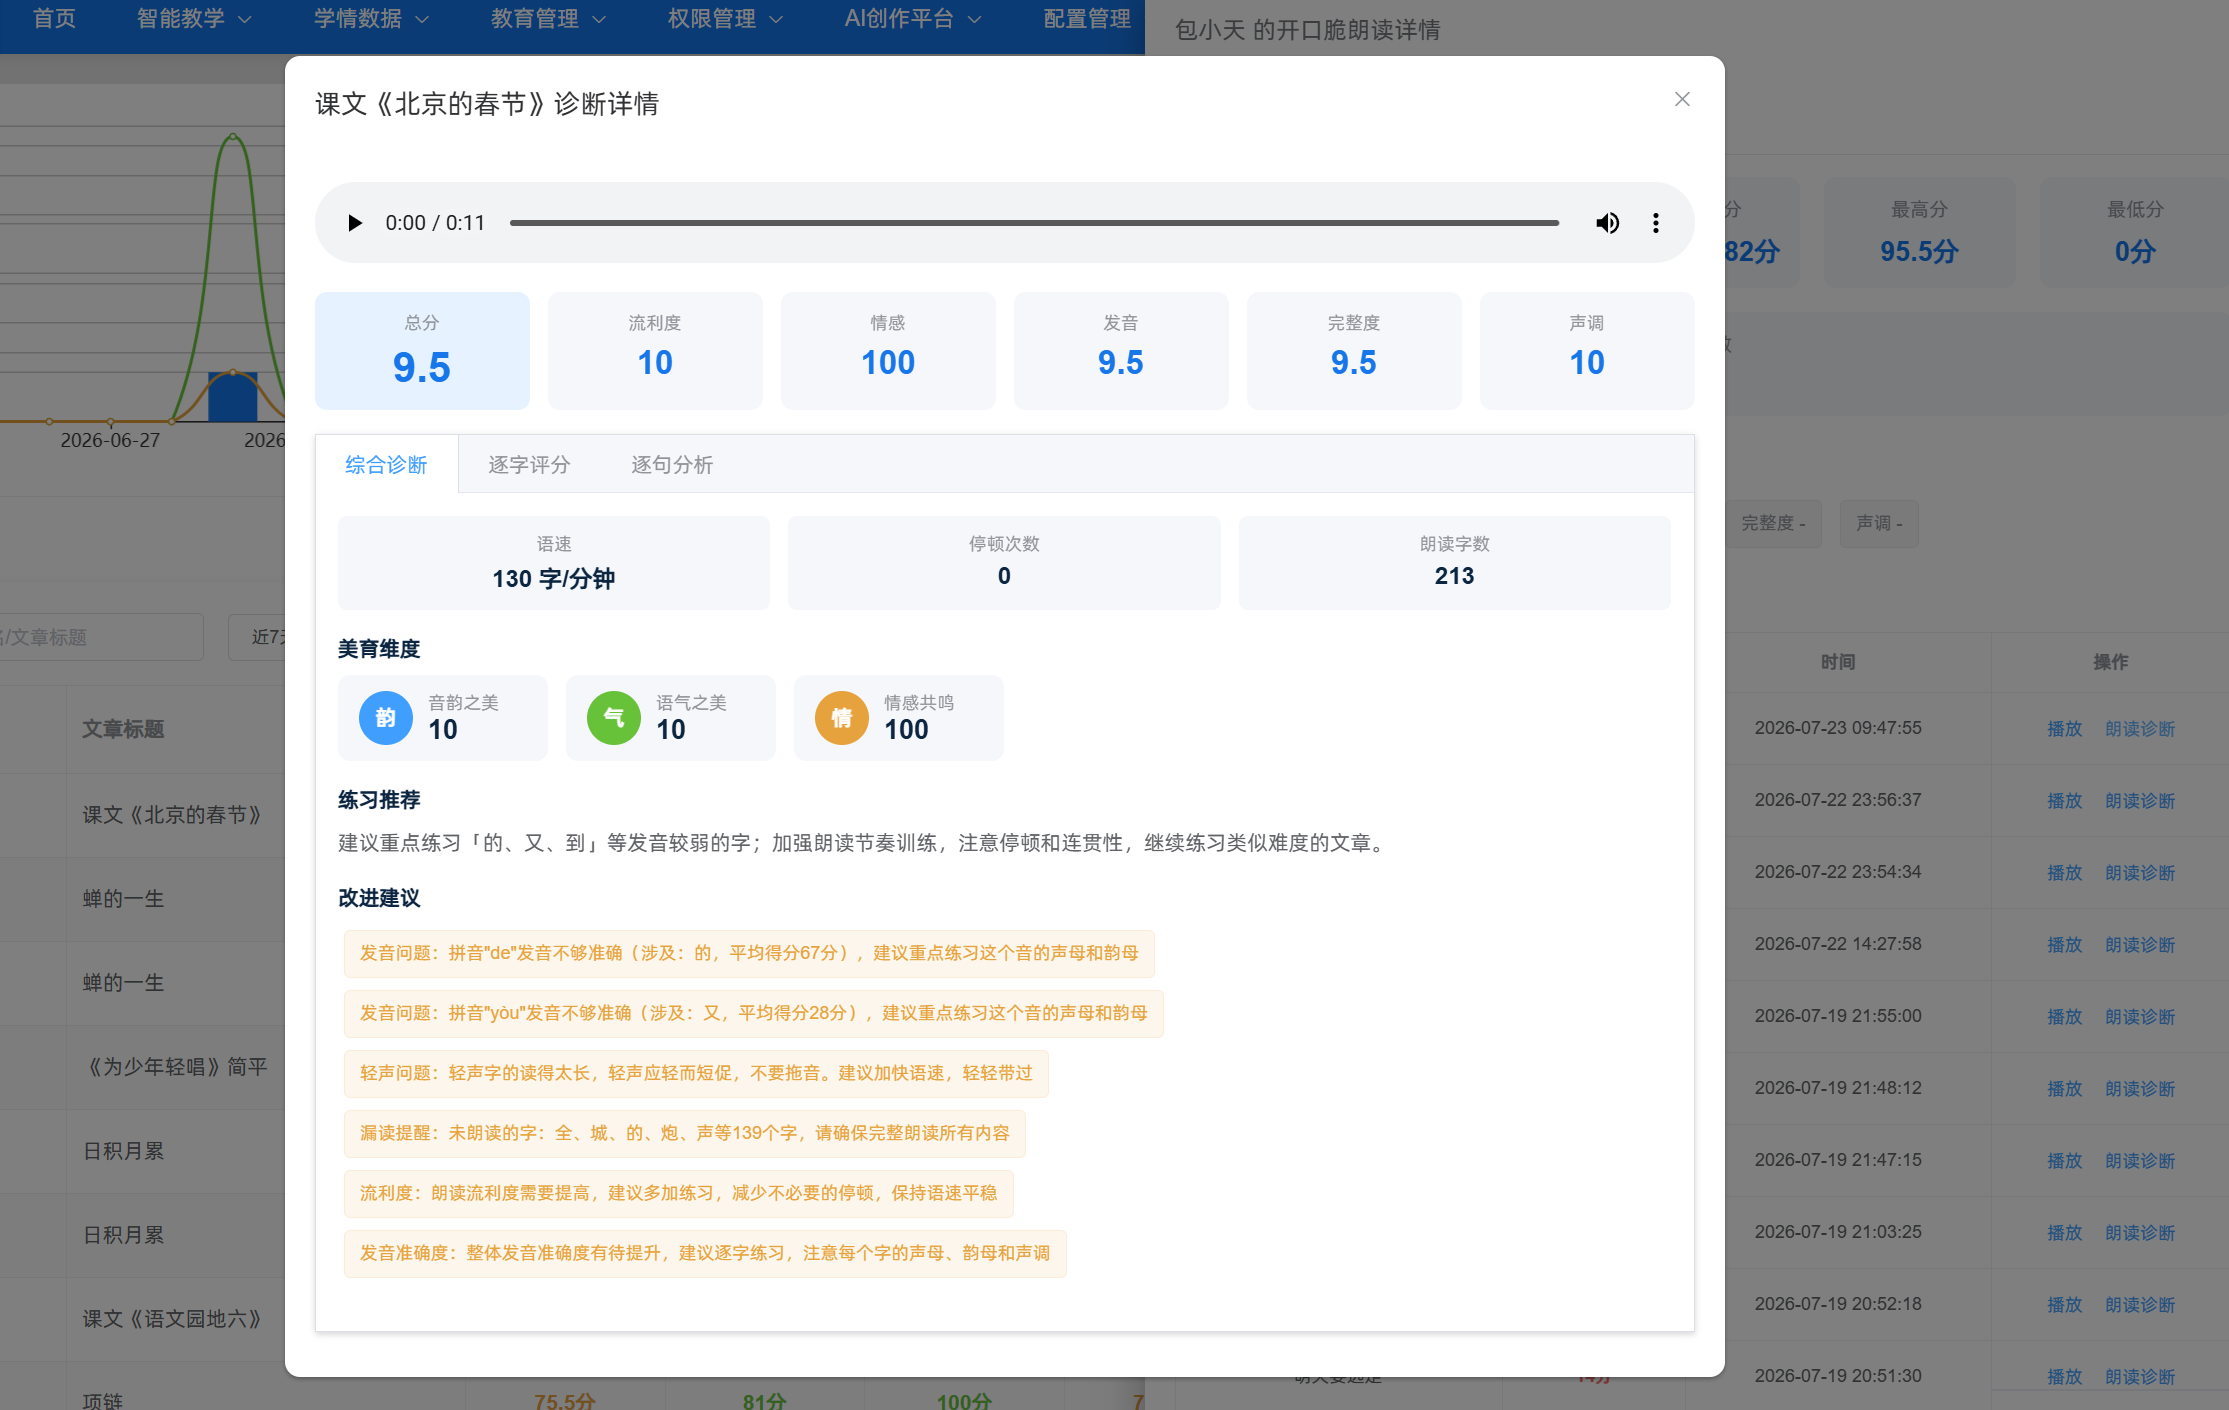Click the 语气之美 green icon
2229x1410 pixels.
point(614,718)
